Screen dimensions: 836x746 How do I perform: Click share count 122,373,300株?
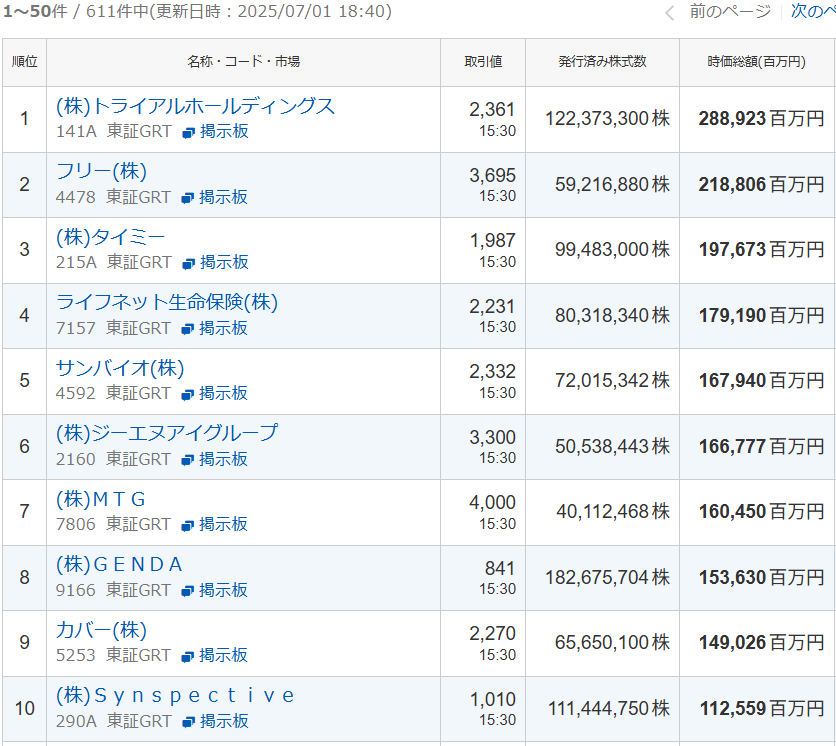(607, 119)
